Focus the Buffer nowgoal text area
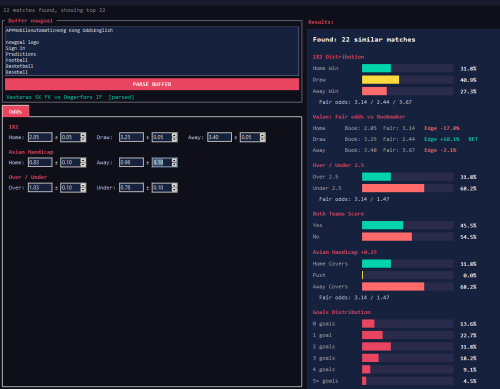Viewport: 500px width, 389px height. point(152,51)
